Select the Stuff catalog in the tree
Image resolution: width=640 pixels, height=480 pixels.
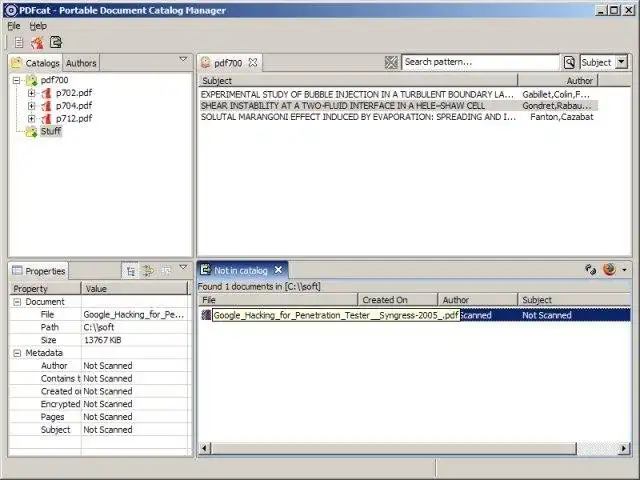[x=51, y=131]
